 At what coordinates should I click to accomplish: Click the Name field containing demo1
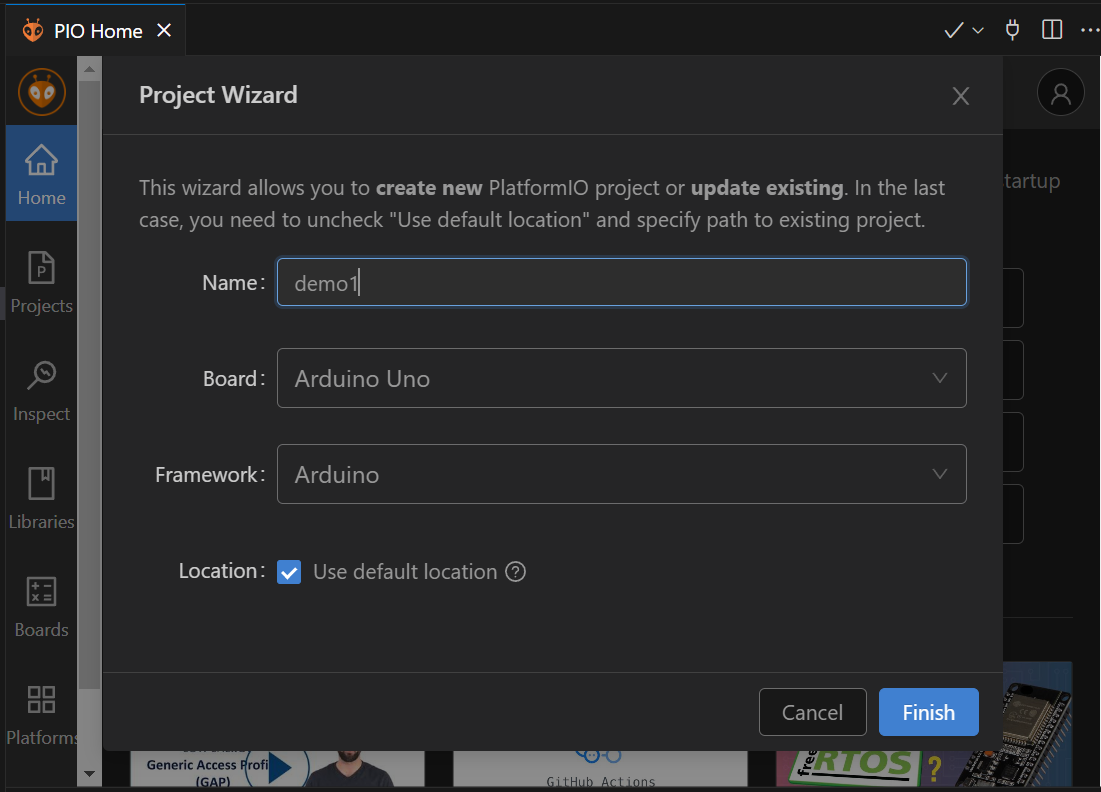(x=621, y=282)
